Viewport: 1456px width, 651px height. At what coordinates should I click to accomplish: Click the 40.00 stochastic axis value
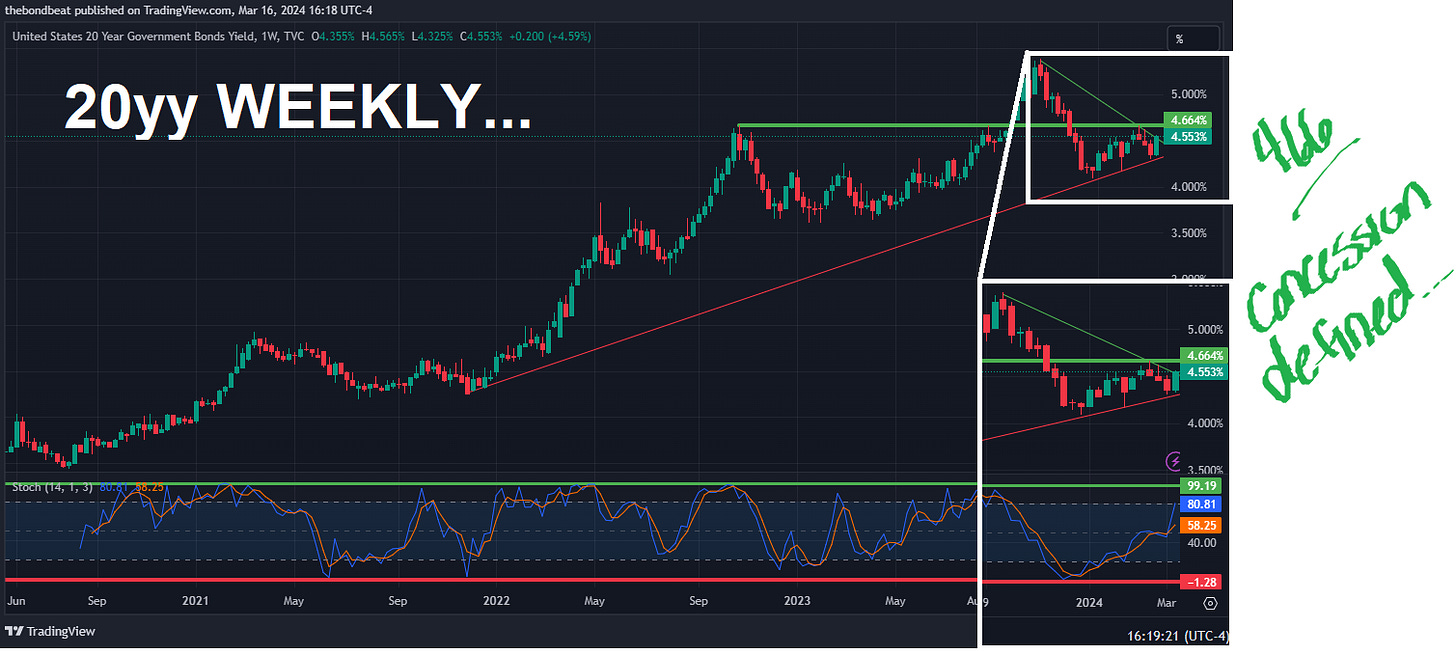1200,543
